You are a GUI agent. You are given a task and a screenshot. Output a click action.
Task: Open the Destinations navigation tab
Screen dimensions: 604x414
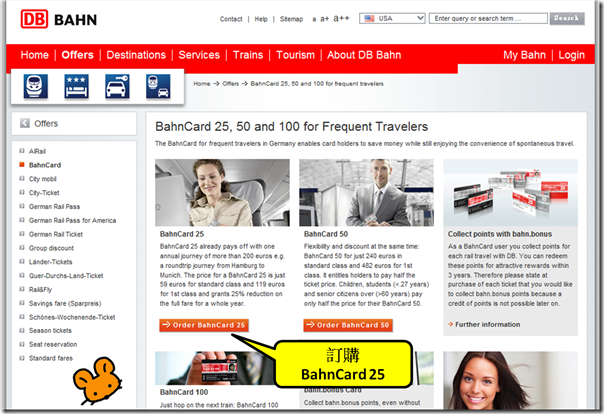coord(136,55)
